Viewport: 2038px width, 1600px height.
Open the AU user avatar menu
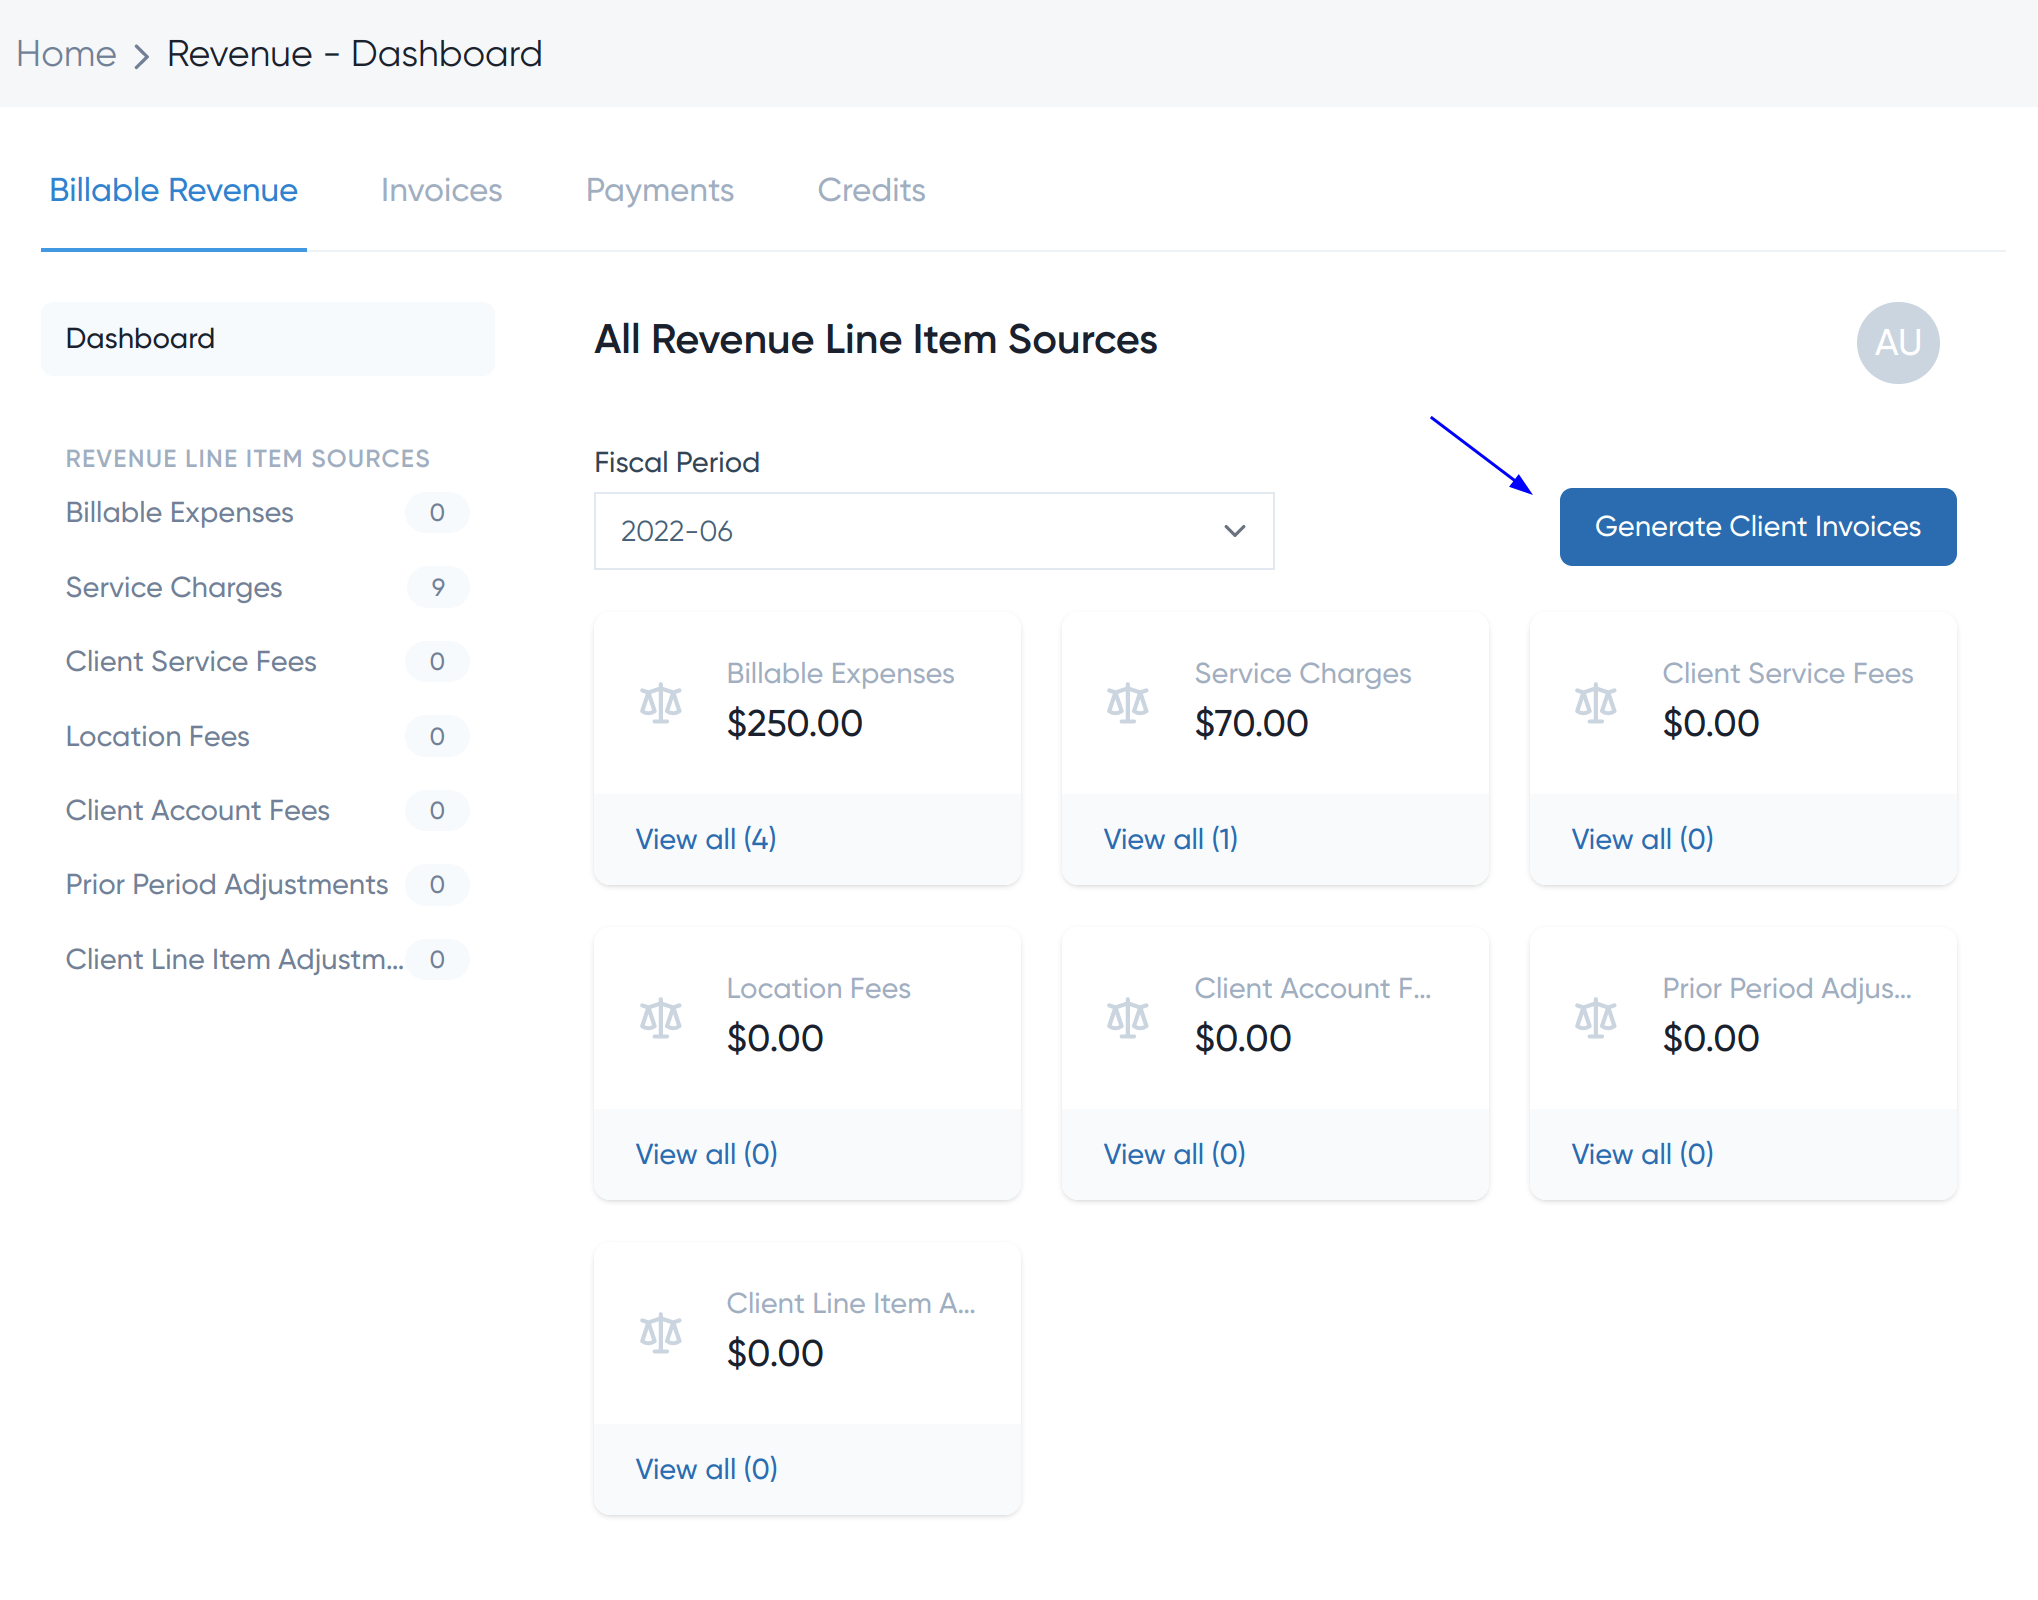1897,342
